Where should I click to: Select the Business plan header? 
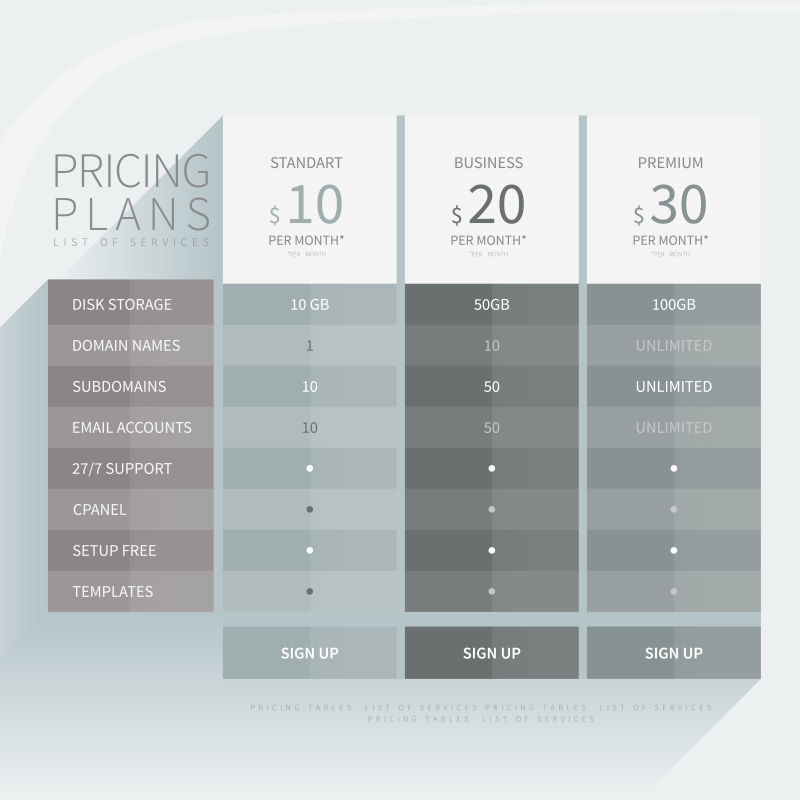[x=488, y=163]
